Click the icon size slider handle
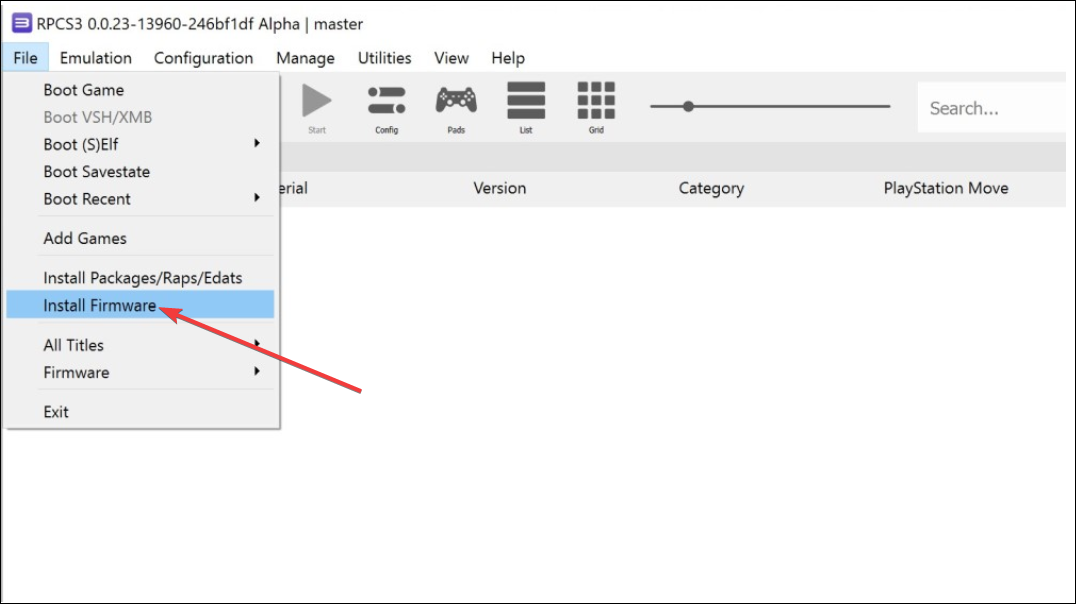This screenshot has width=1076, height=604. point(688,106)
